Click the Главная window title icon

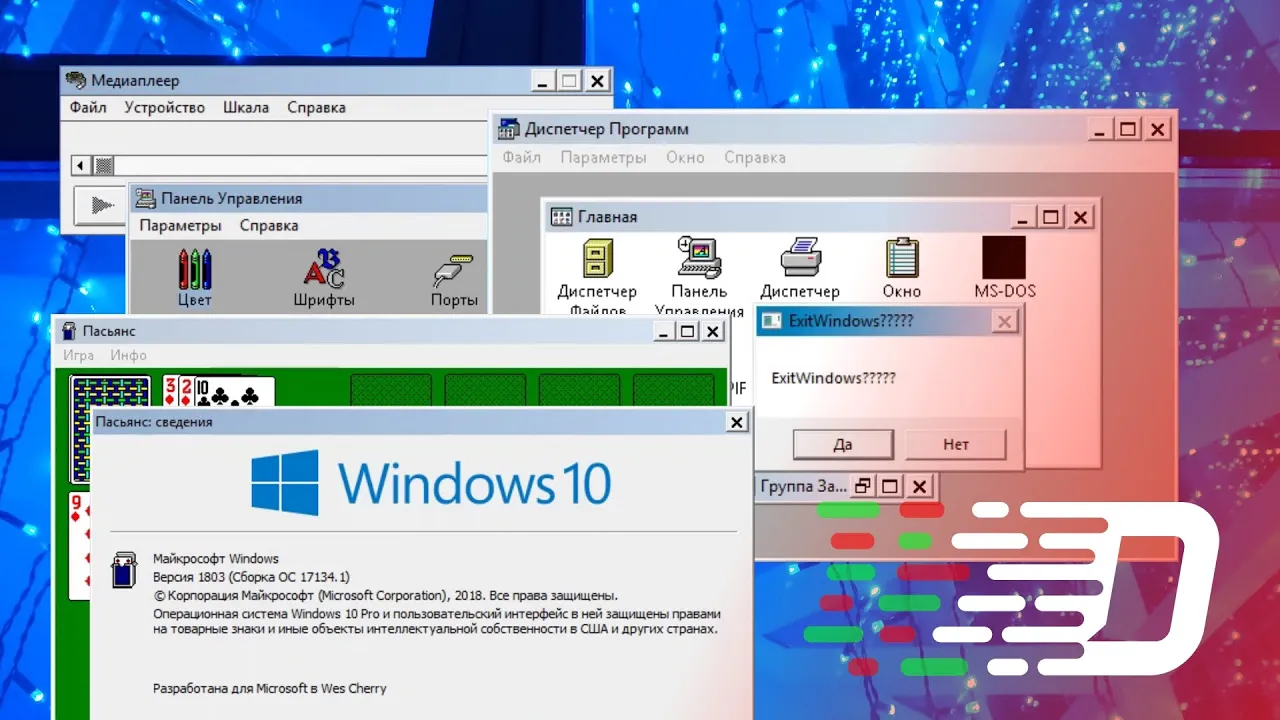click(x=562, y=217)
